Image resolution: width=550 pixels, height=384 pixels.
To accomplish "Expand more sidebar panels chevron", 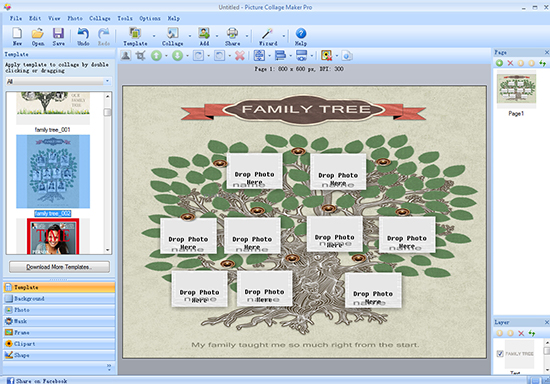I will point(109,367).
